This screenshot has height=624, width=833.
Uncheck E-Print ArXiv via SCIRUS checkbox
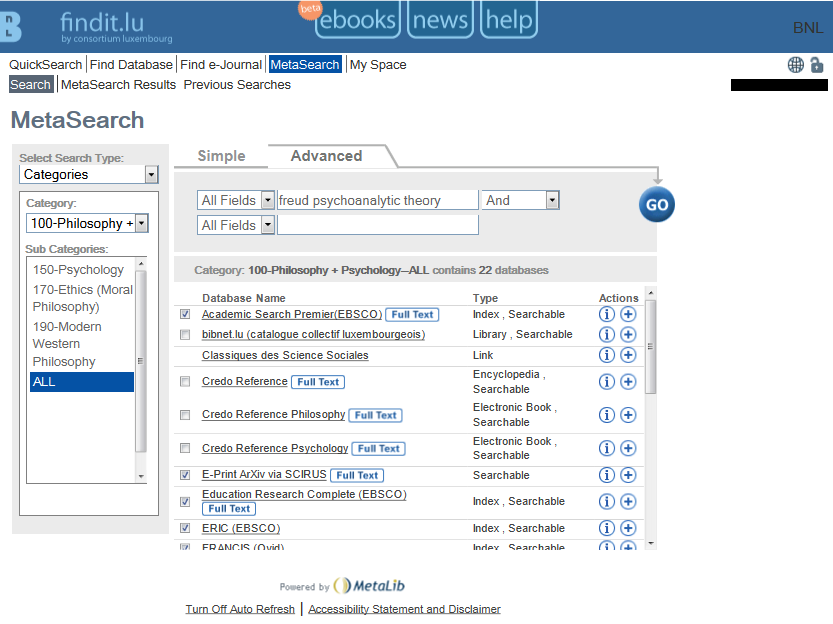(185, 475)
